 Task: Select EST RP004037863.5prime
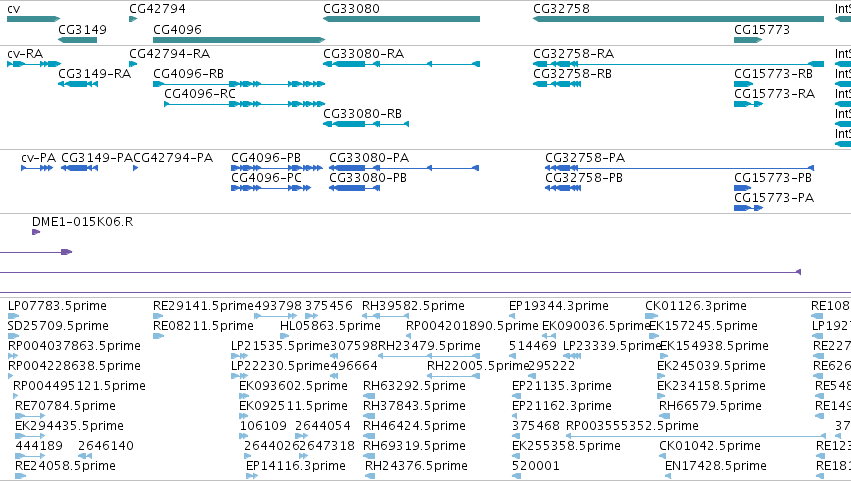pyautogui.click(x=74, y=346)
